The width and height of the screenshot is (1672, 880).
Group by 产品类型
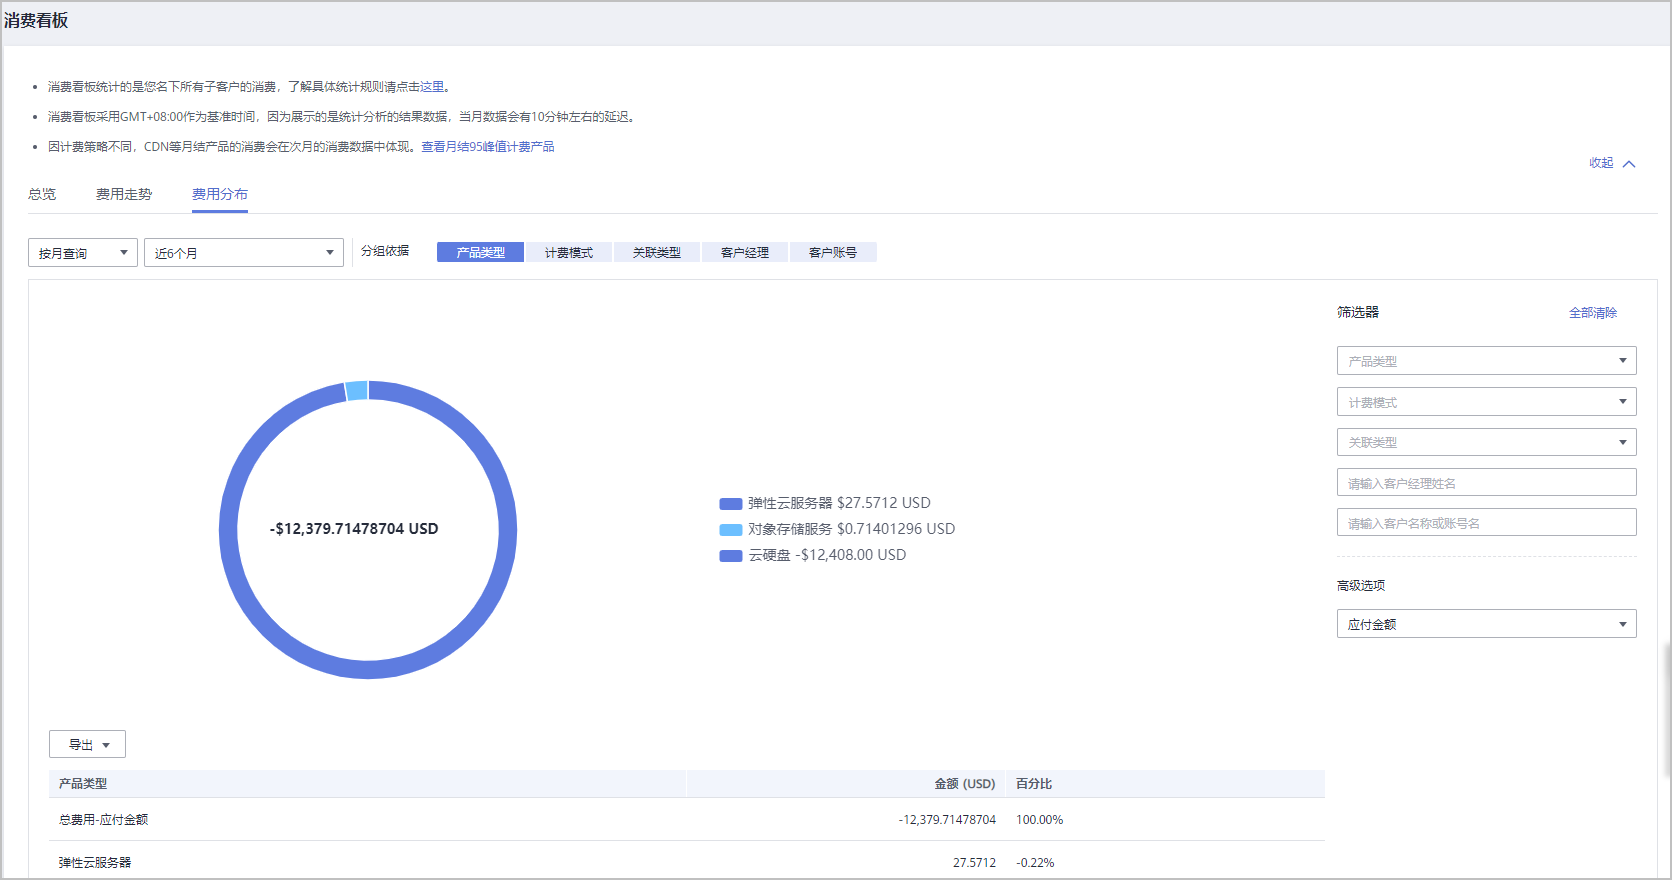(x=480, y=253)
